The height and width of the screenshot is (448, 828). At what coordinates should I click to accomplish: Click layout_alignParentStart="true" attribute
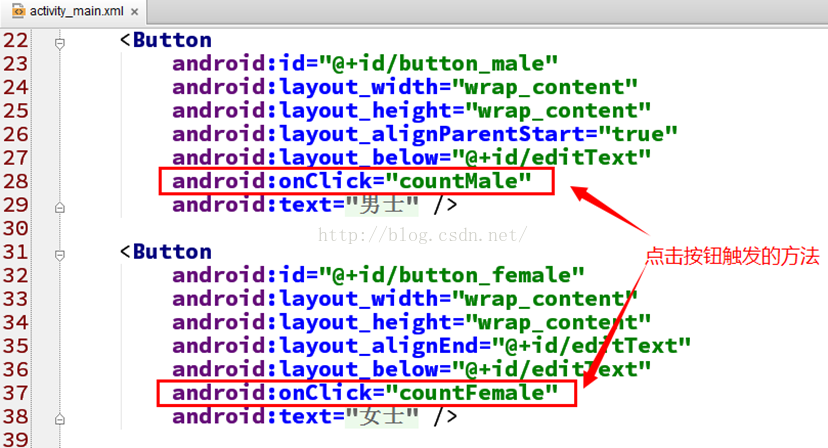425,134
